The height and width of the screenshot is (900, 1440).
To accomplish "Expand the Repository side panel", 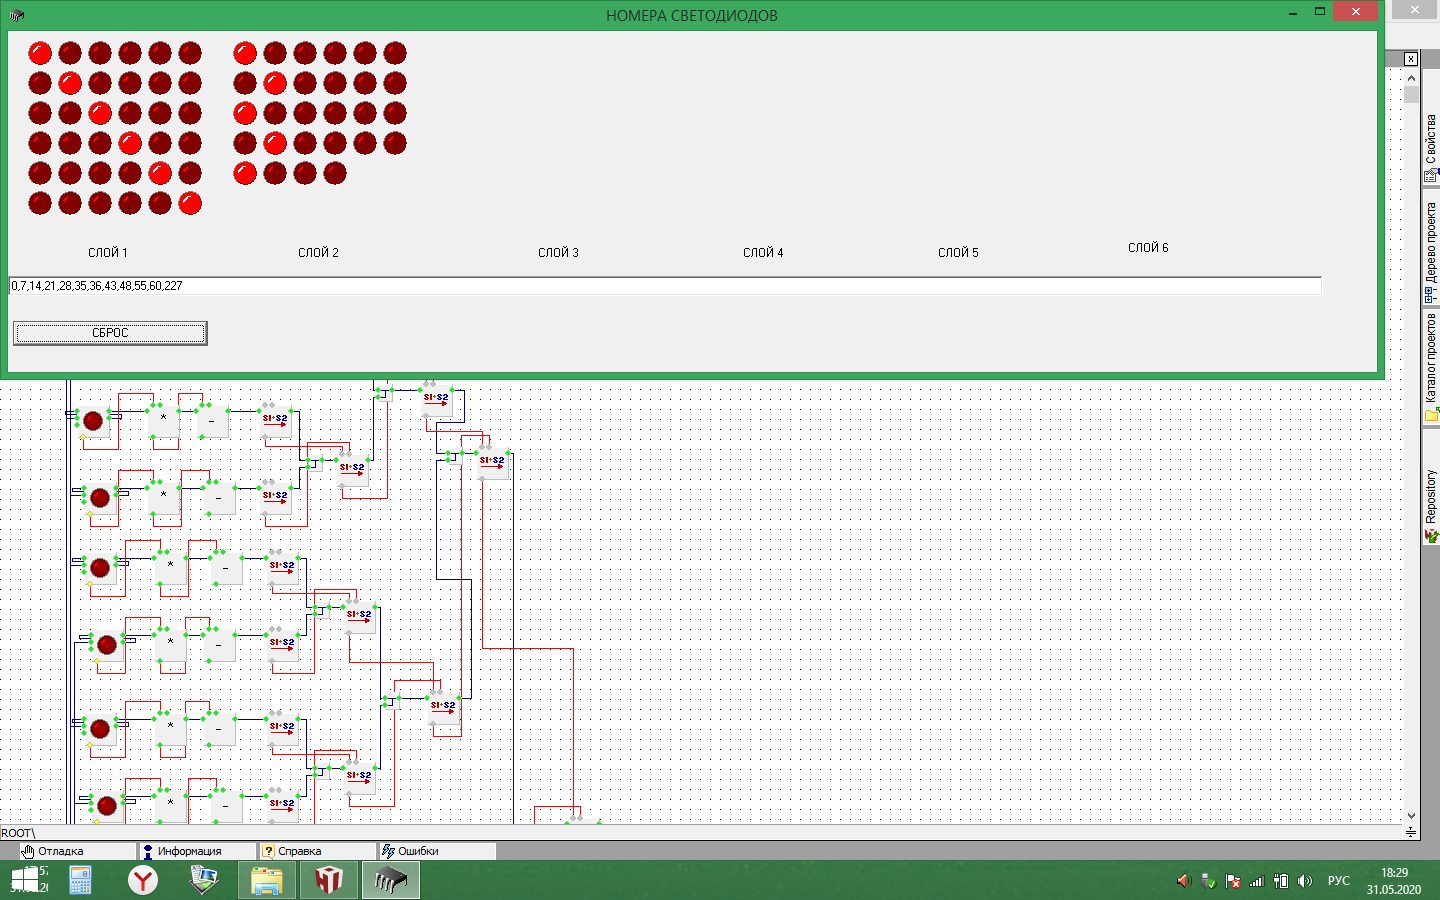I will tap(1431, 506).
